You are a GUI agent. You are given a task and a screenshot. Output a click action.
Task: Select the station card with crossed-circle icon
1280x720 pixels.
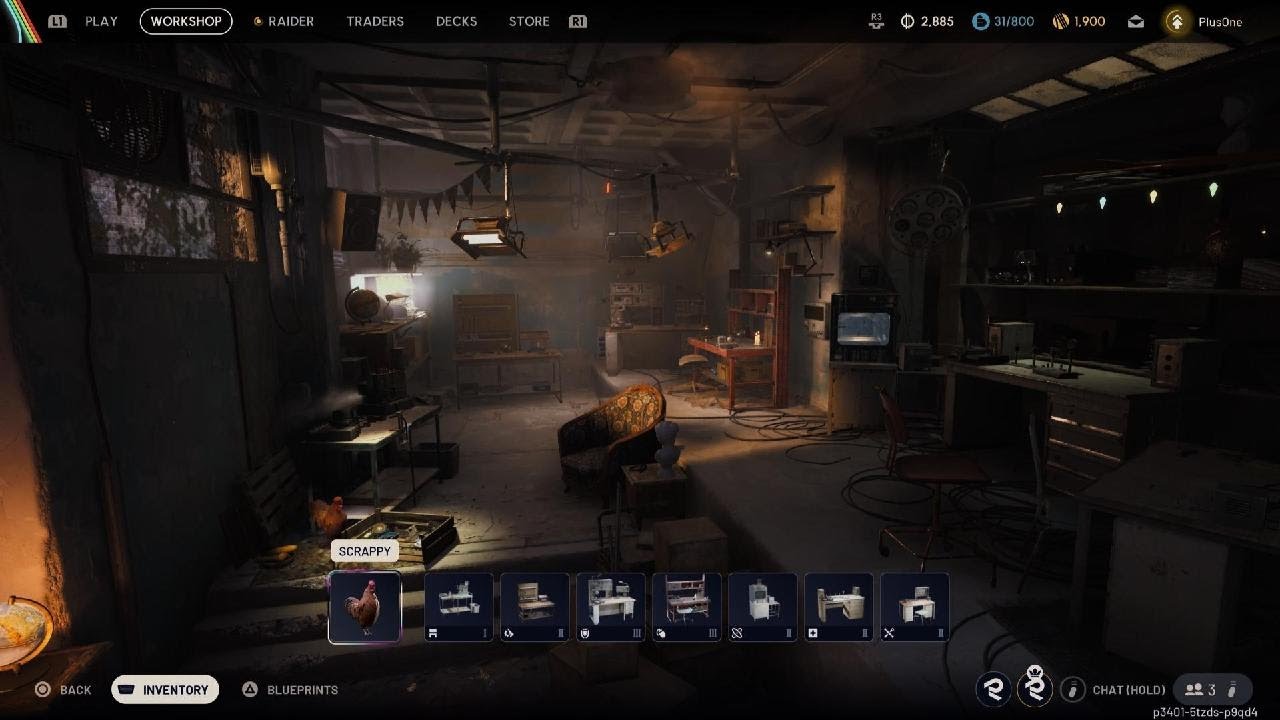763,607
